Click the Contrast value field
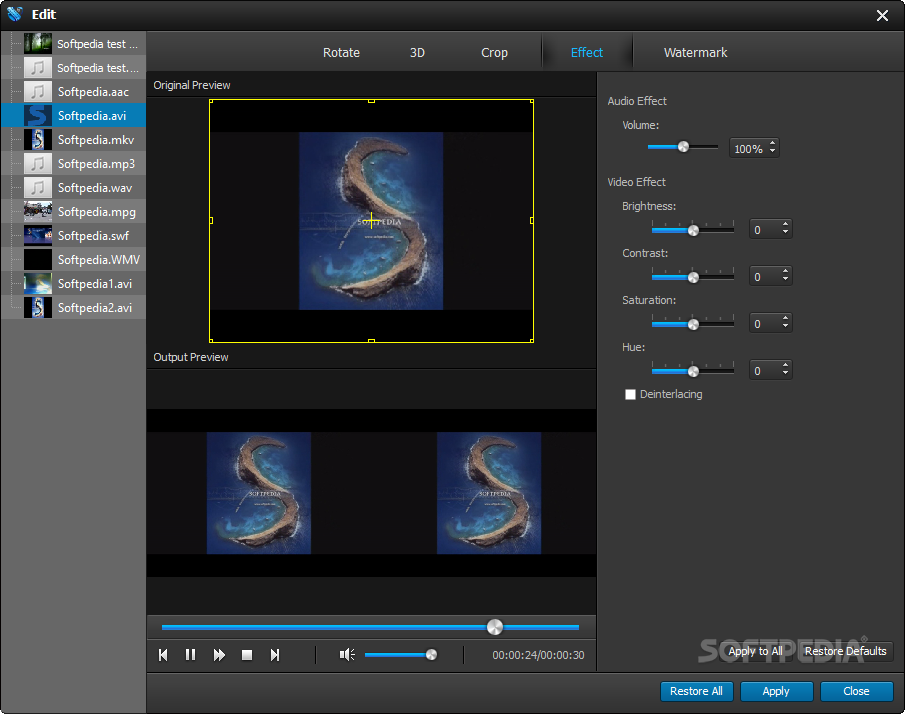Viewport: 905px width, 714px height. click(765, 276)
